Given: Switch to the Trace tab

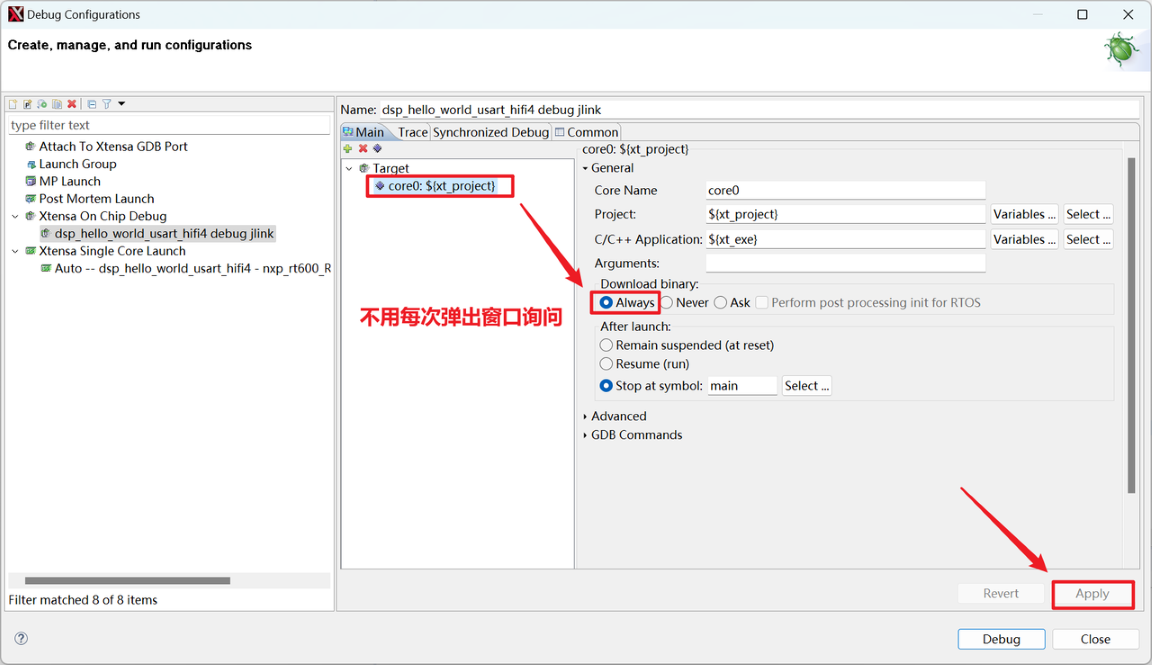Looking at the screenshot, I should pos(412,131).
